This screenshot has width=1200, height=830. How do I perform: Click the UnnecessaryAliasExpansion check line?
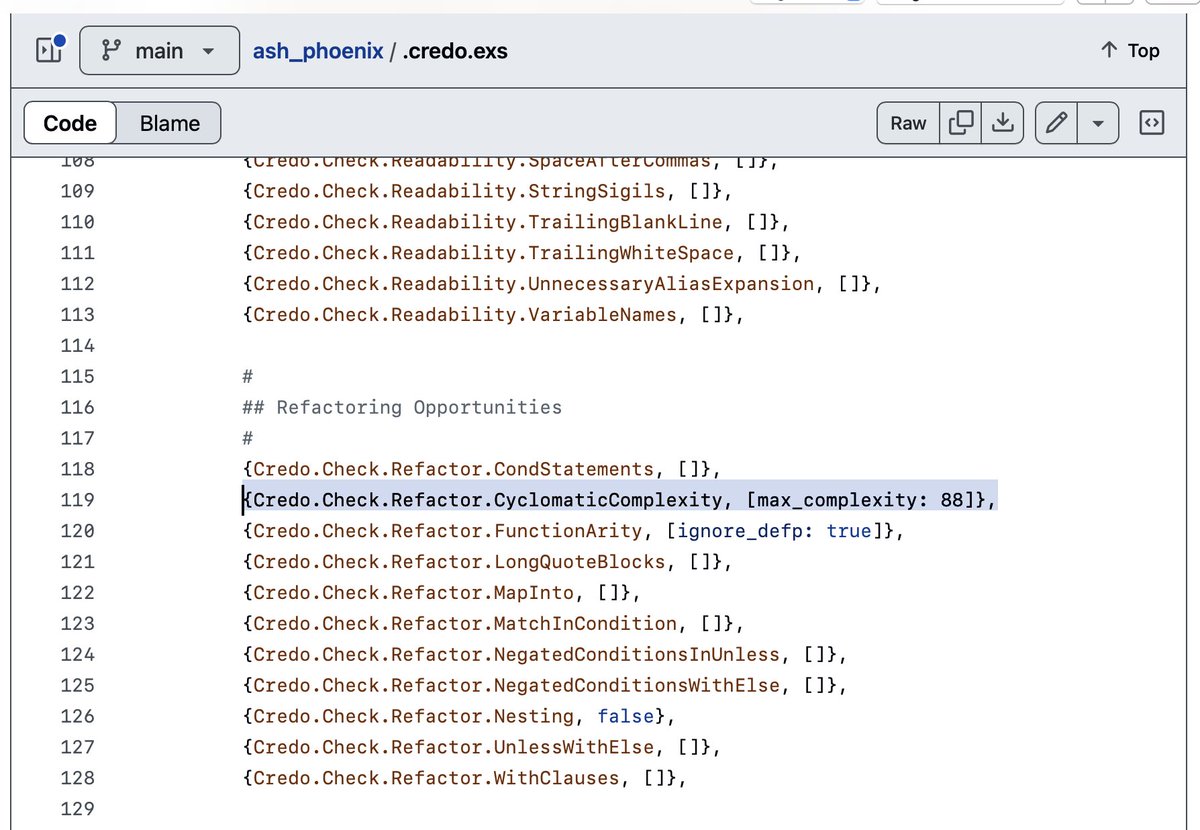562,284
